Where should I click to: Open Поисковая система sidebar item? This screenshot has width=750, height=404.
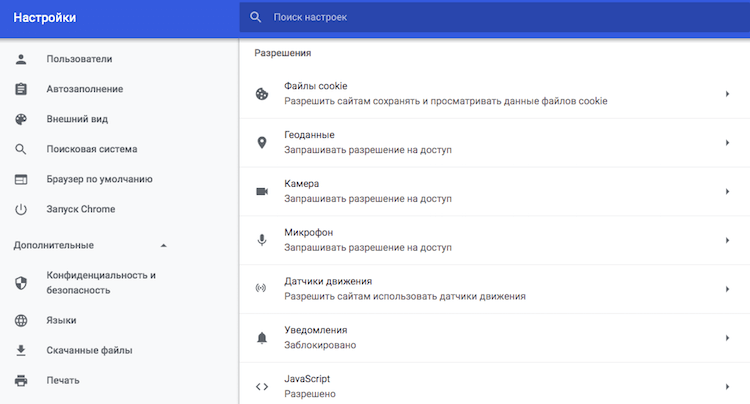pos(92,149)
